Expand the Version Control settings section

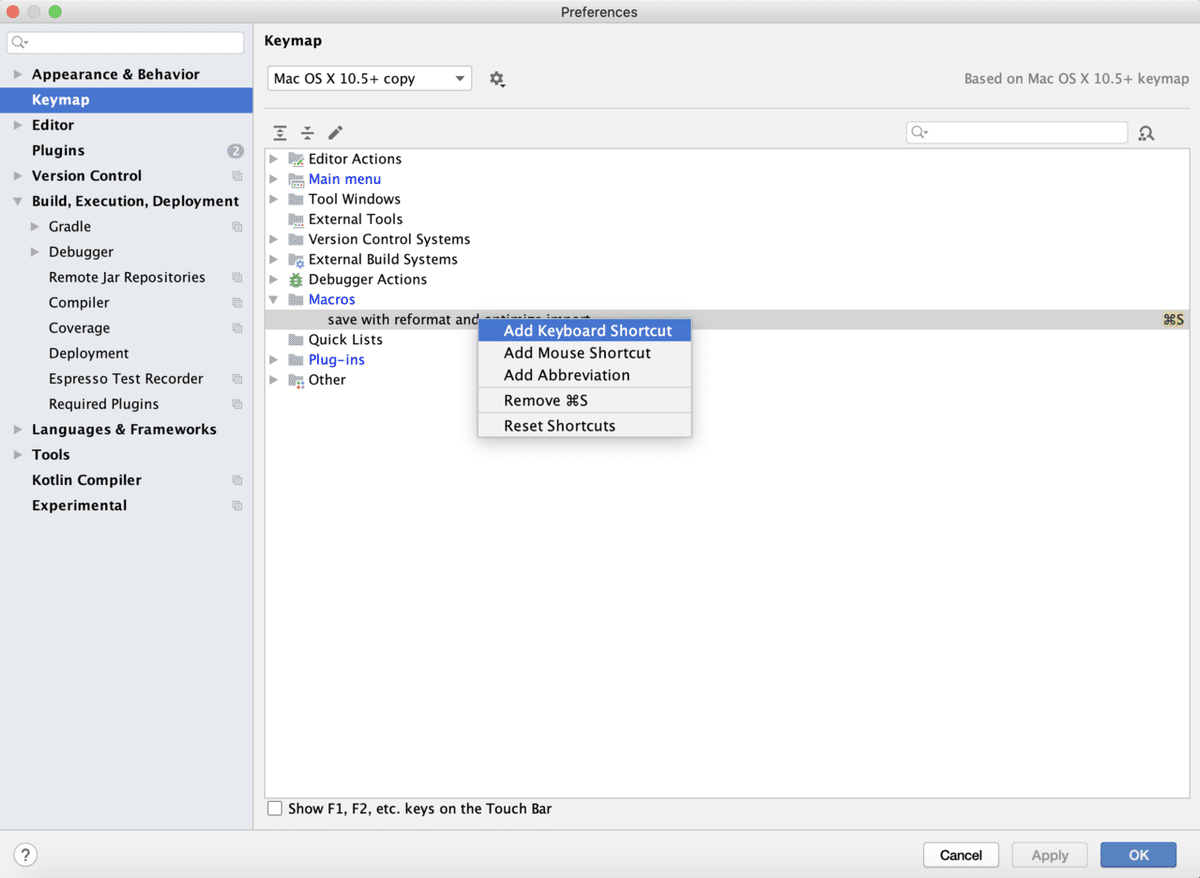point(18,176)
